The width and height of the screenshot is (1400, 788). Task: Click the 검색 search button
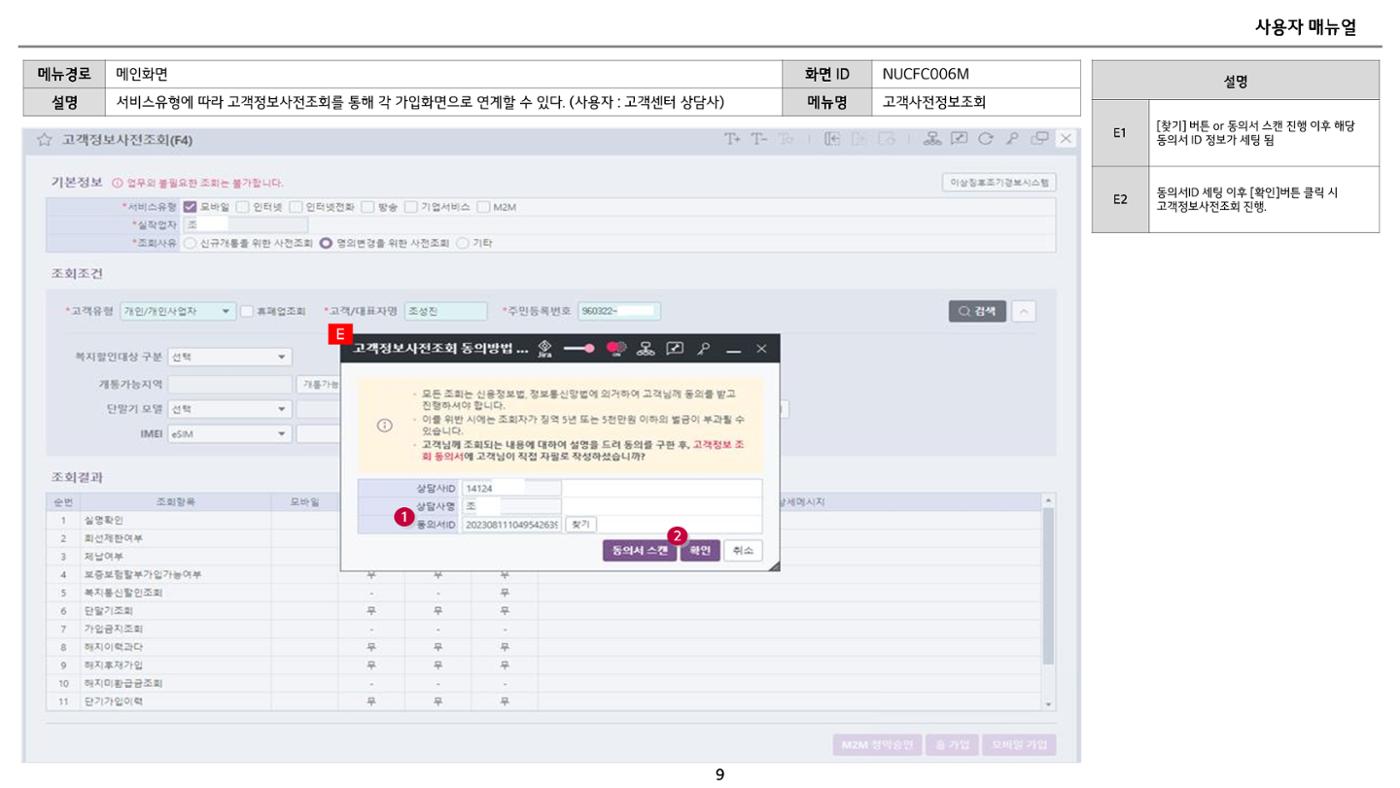click(976, 311)
